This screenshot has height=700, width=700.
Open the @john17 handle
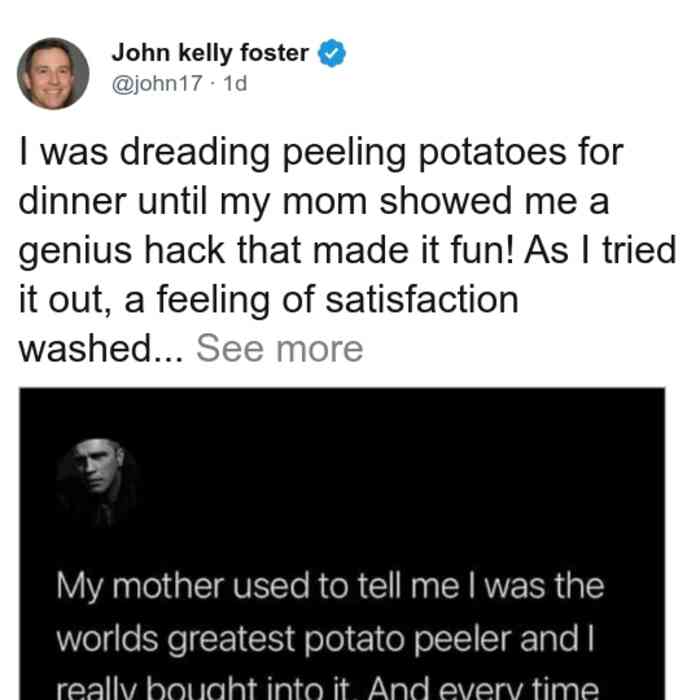(x=157, y=83)
